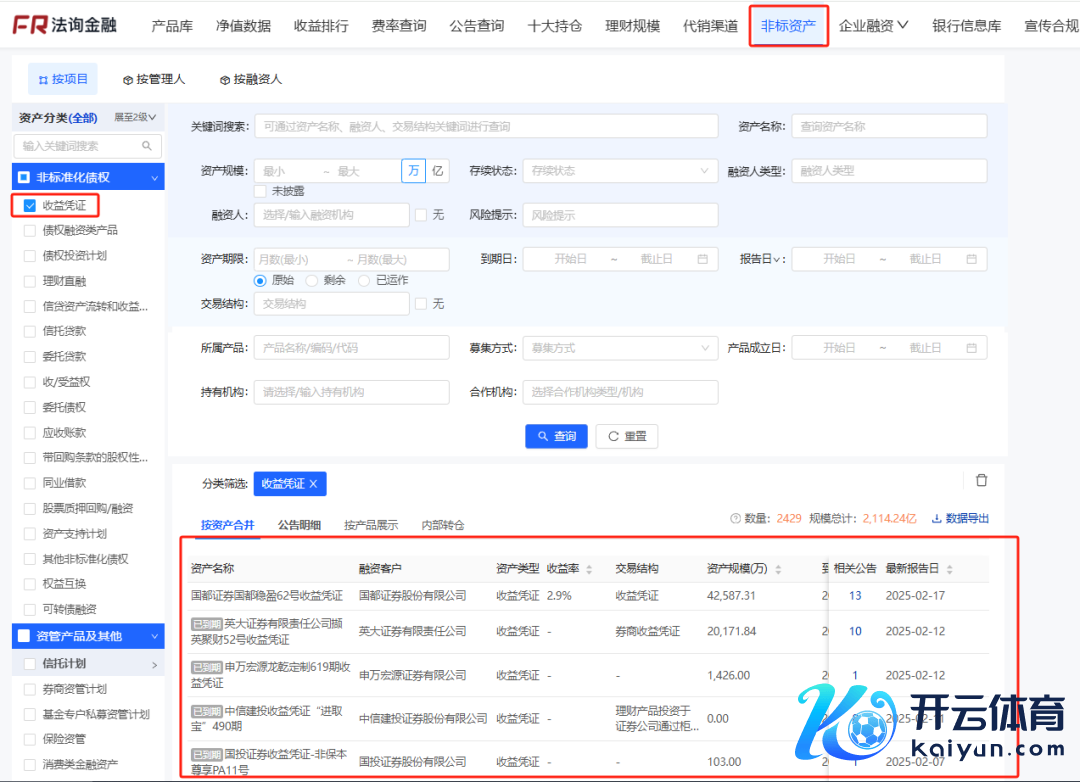The image size is (1080, 782).
Task: Click the 关键词搜索 input field
Action: [486, 127]
